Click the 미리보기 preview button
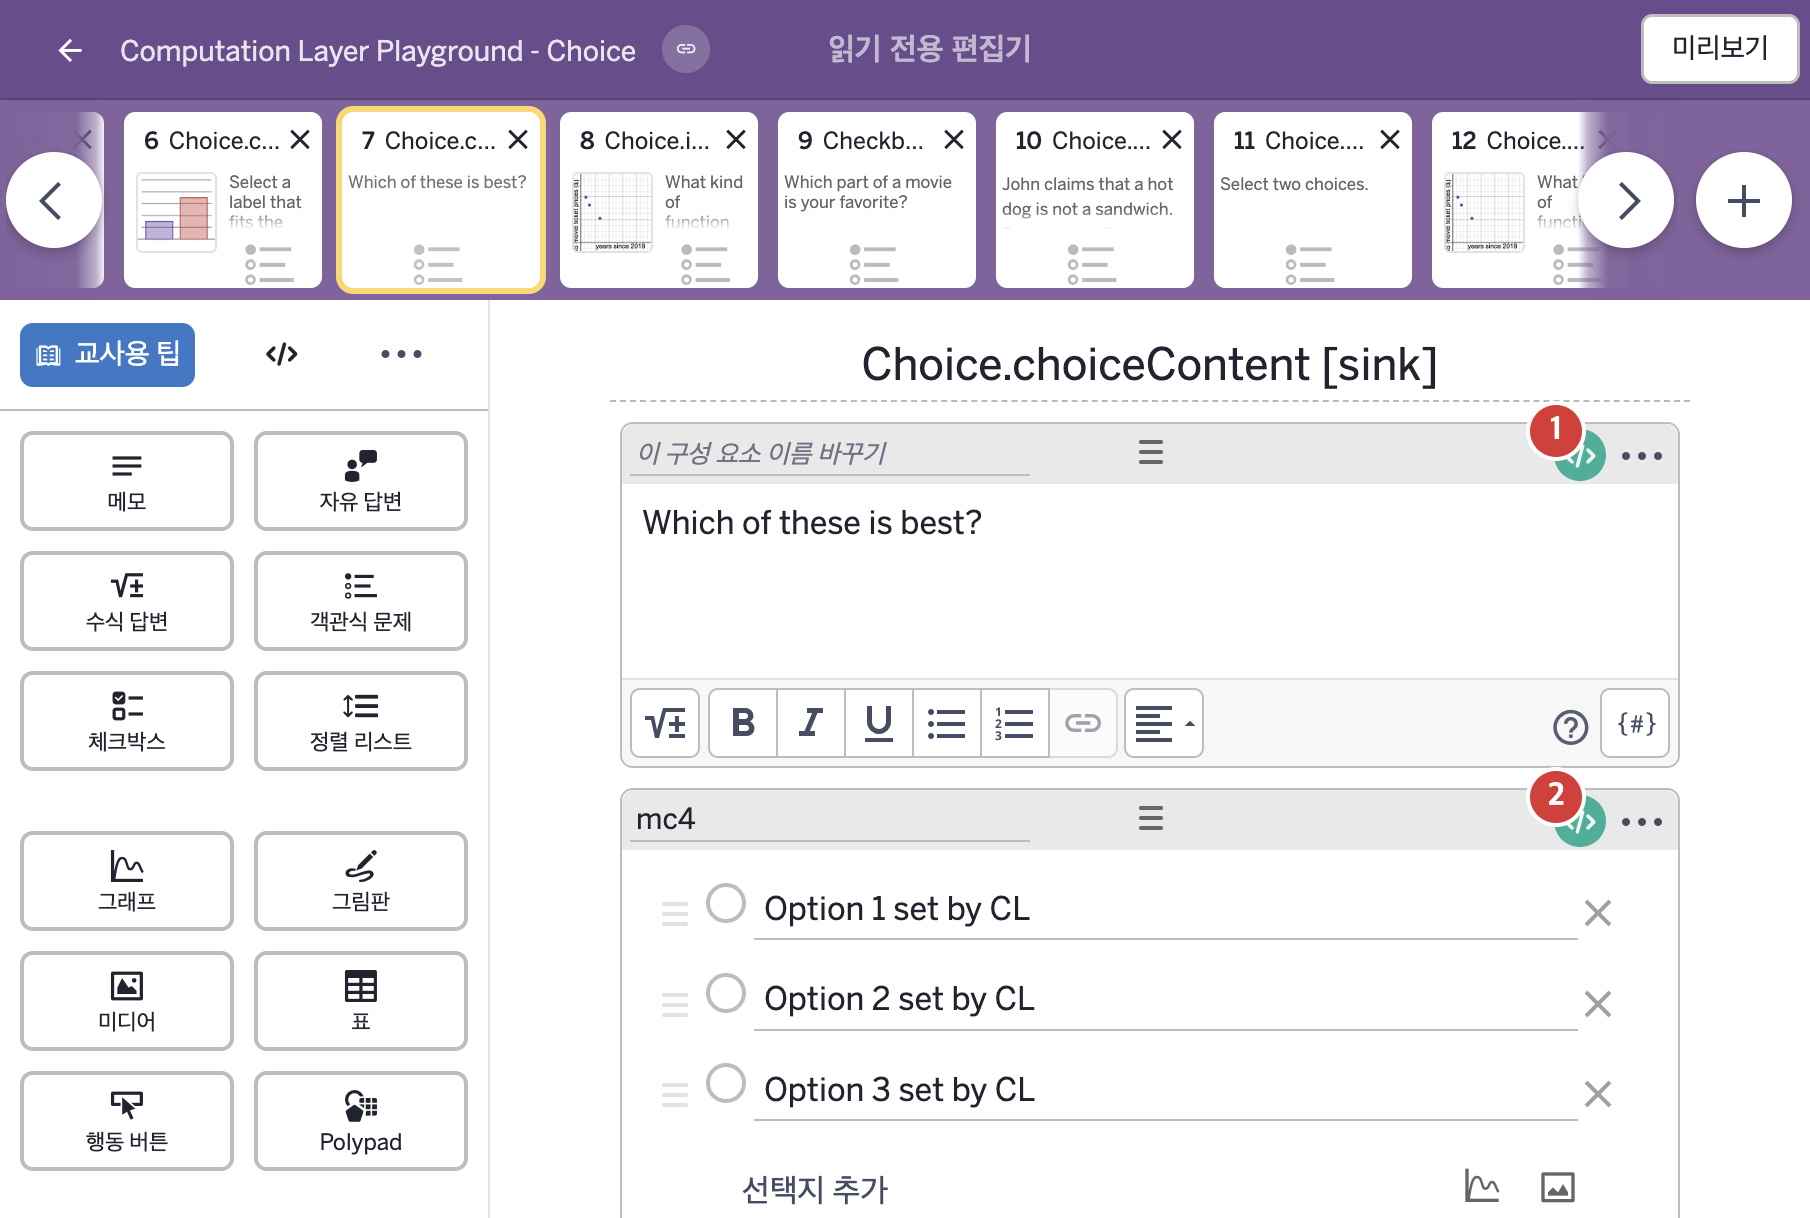This screenshot has height=1218, width=1810. pos(1720,48)
